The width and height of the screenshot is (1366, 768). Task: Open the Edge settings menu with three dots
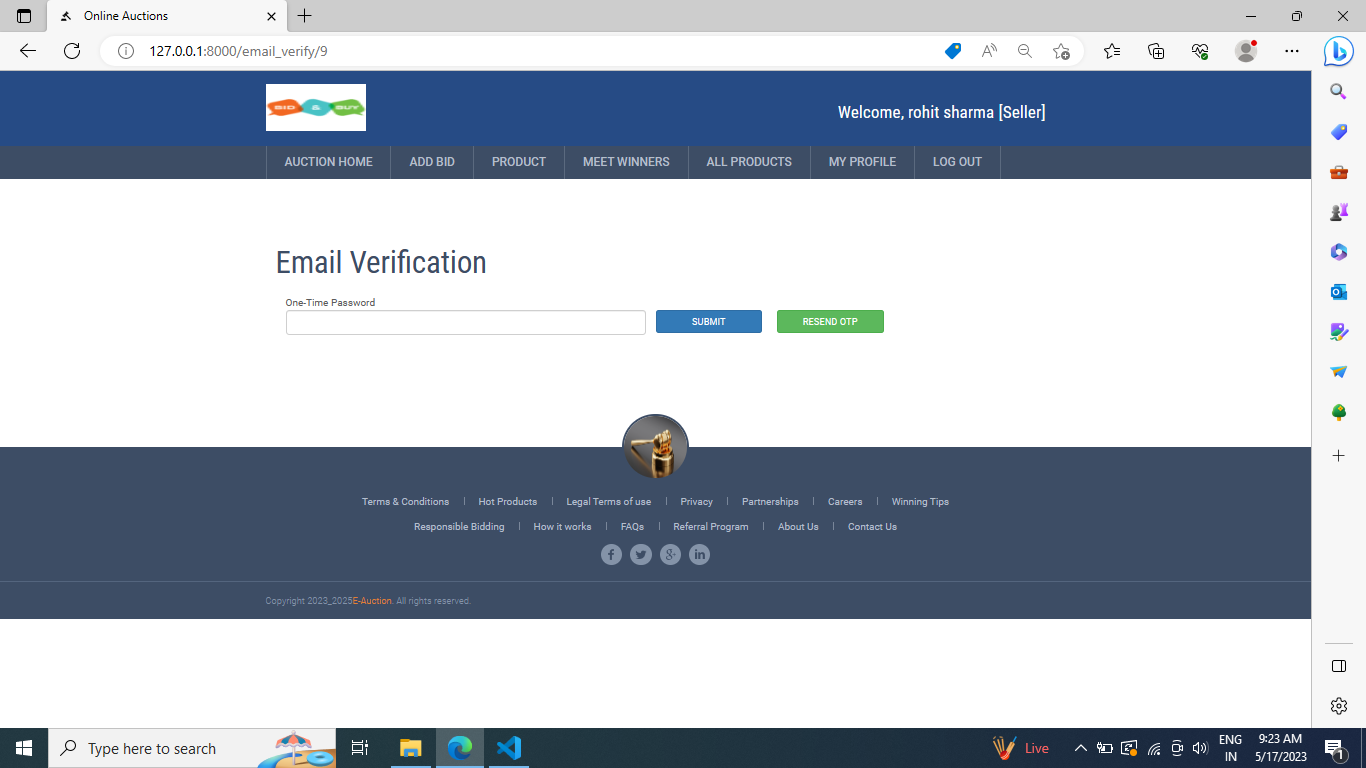[x=1292, y=51]
